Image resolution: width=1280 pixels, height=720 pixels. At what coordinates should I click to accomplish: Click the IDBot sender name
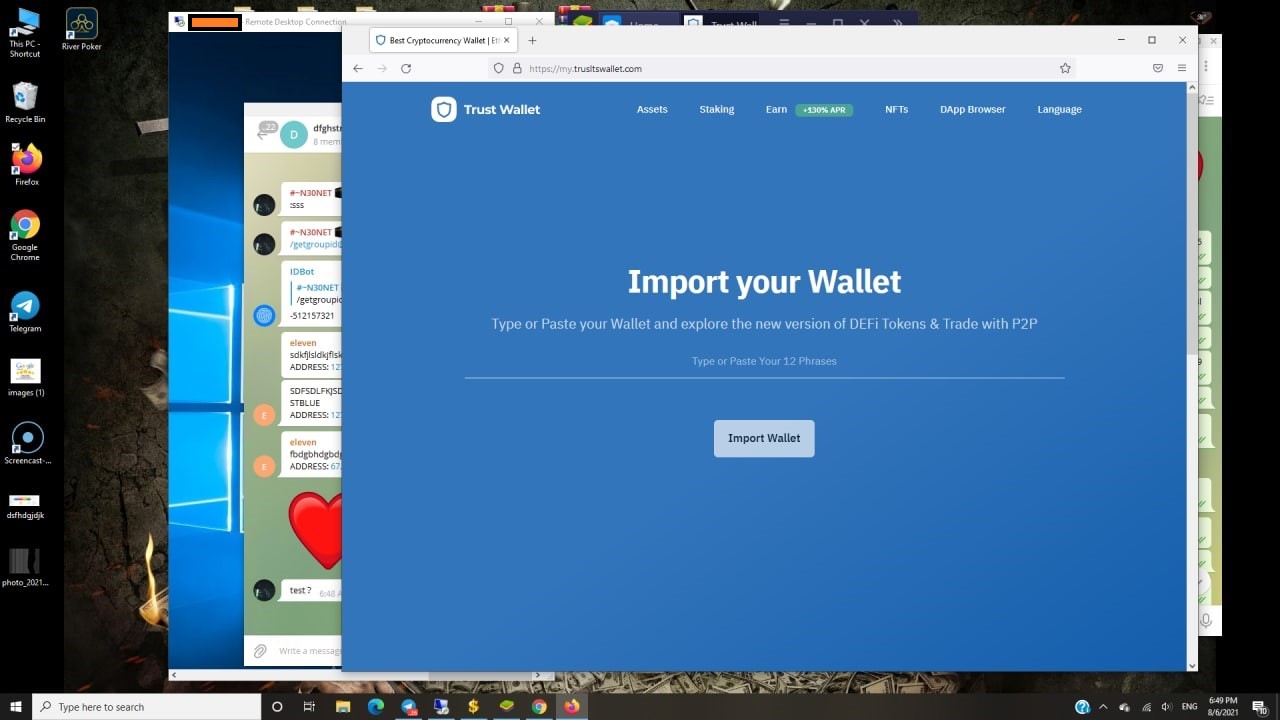pyautogui.click(x=302, y=272)
